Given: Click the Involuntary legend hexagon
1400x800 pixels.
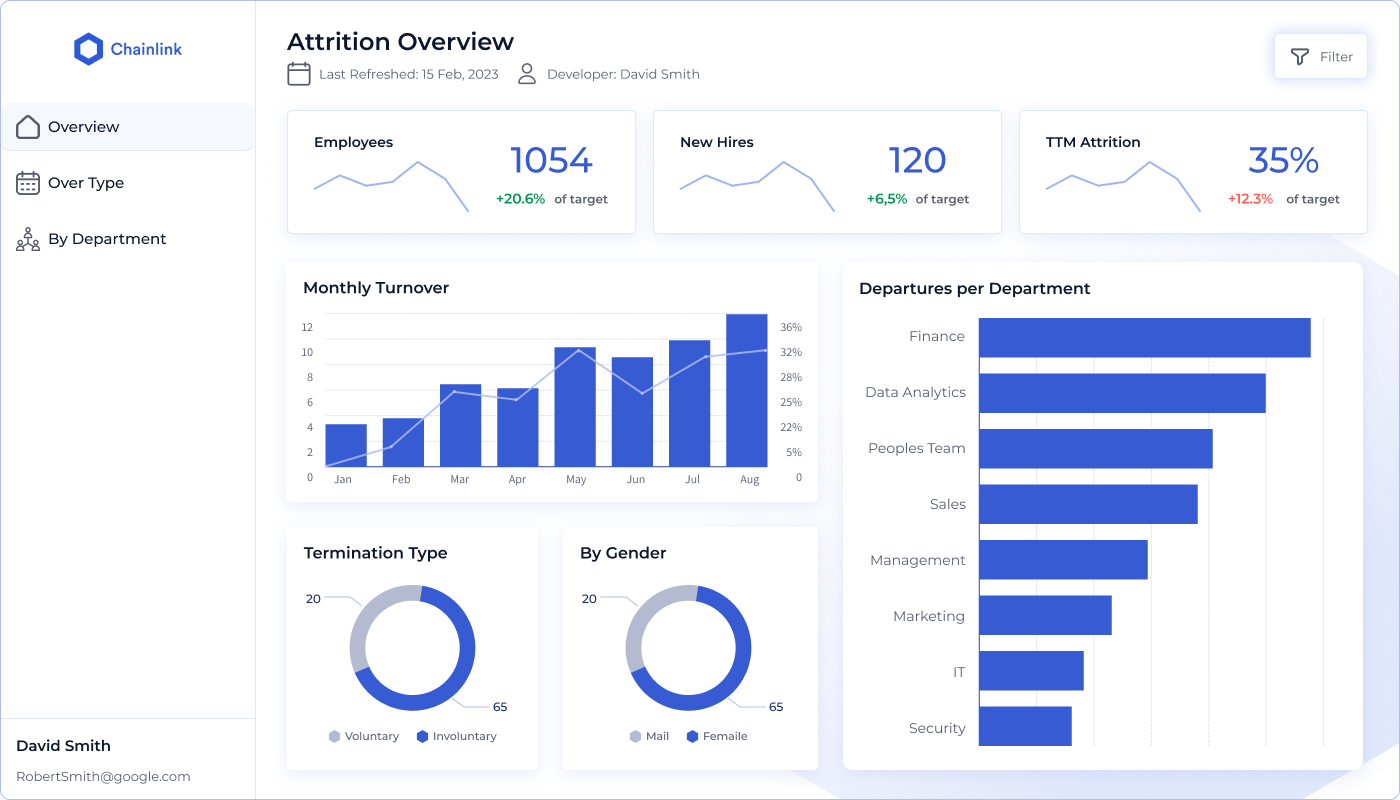Looking at the screenshot, I should pyautogui.click(x=422, y=736).
